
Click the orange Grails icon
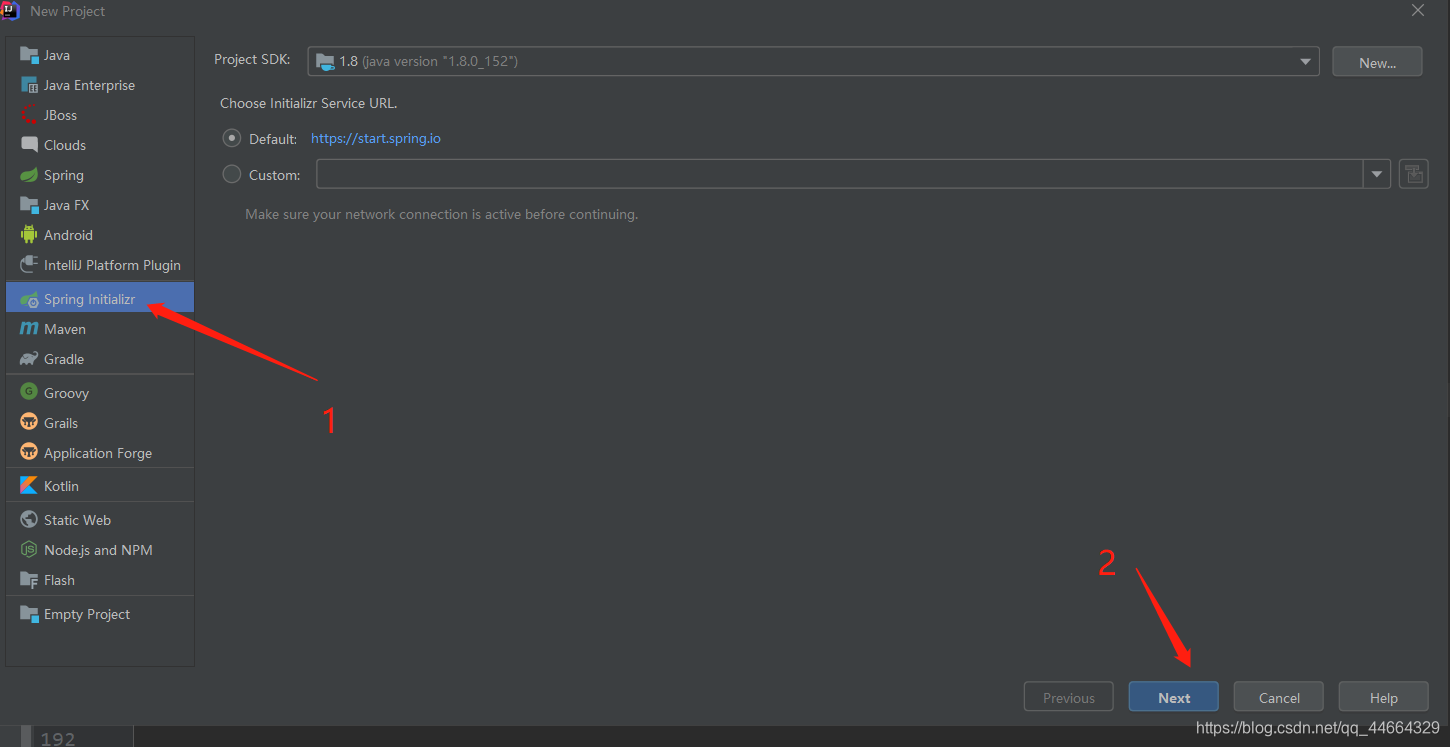[29, 422]
